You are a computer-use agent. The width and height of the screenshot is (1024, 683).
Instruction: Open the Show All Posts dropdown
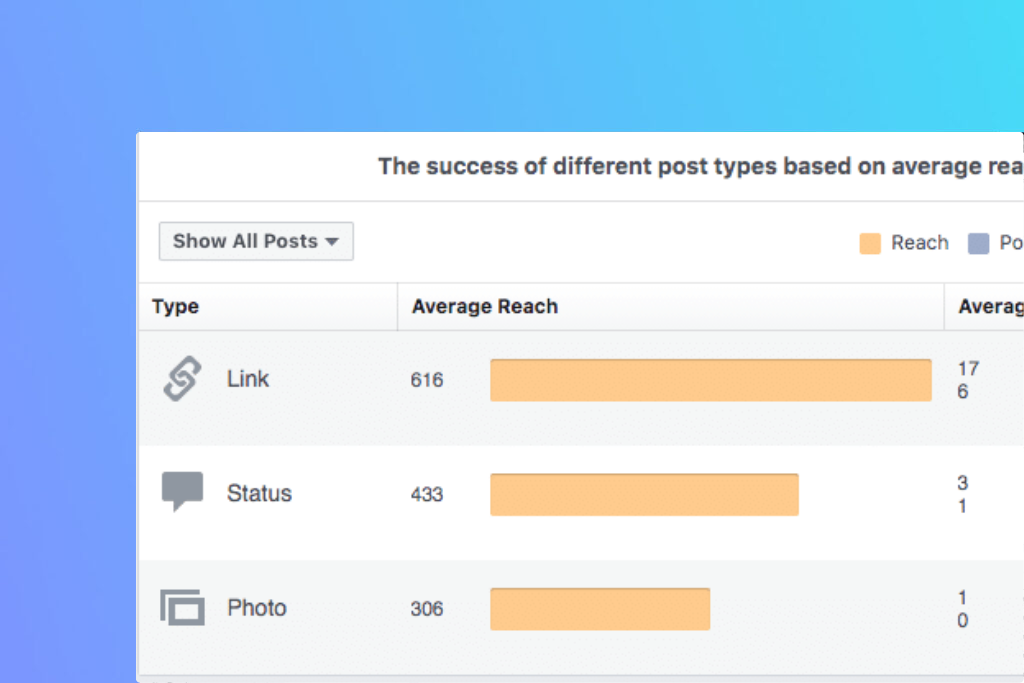pos(256,241)
